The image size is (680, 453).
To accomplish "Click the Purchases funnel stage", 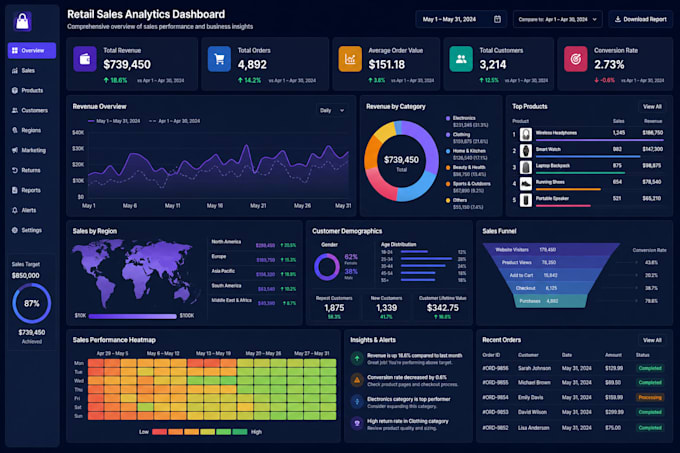I will point(552,301).
